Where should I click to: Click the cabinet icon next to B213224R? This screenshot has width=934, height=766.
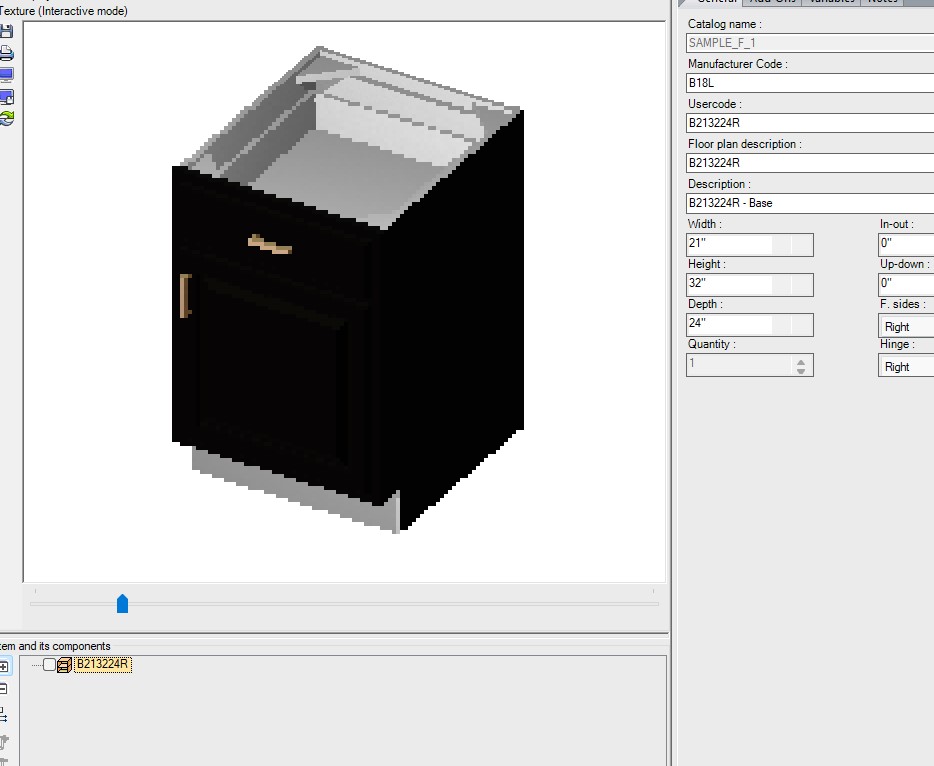65,665
